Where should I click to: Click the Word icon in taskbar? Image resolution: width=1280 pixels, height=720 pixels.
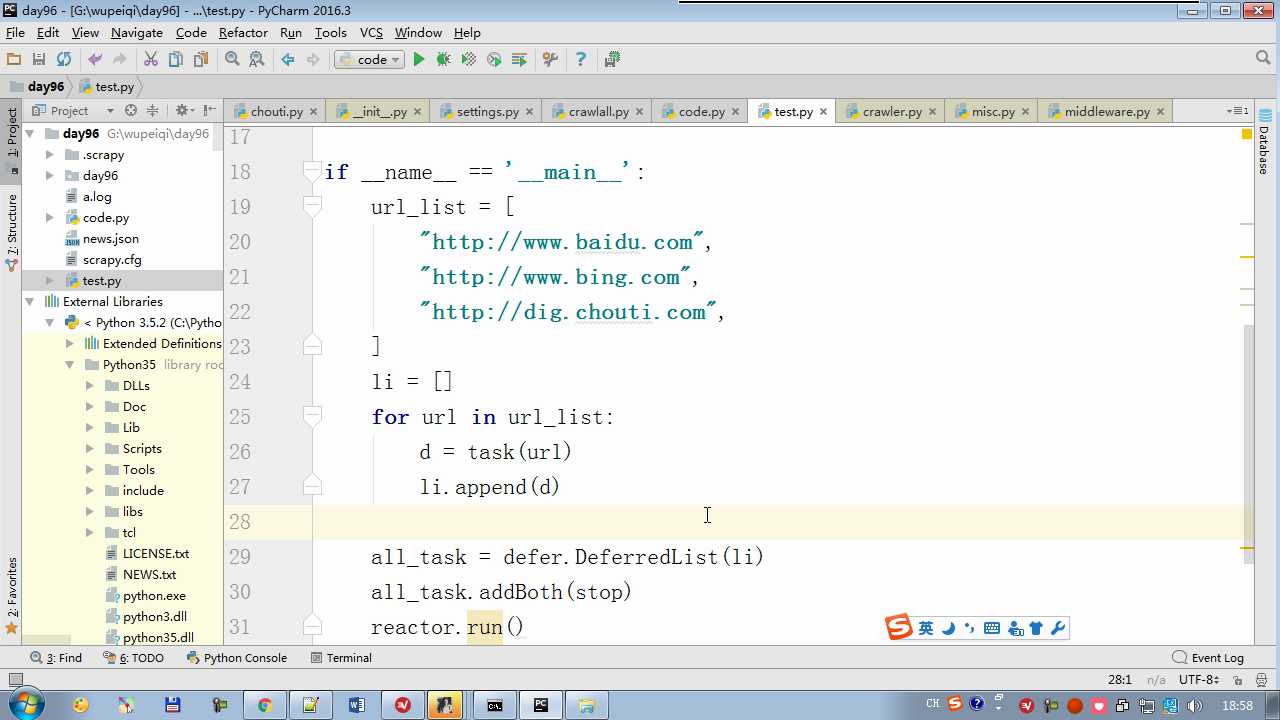click(357, 705)
